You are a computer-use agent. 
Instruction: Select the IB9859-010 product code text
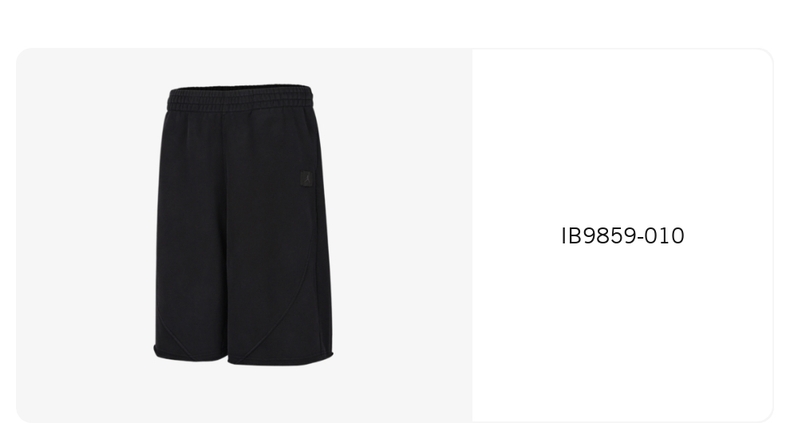coord(623,236)
